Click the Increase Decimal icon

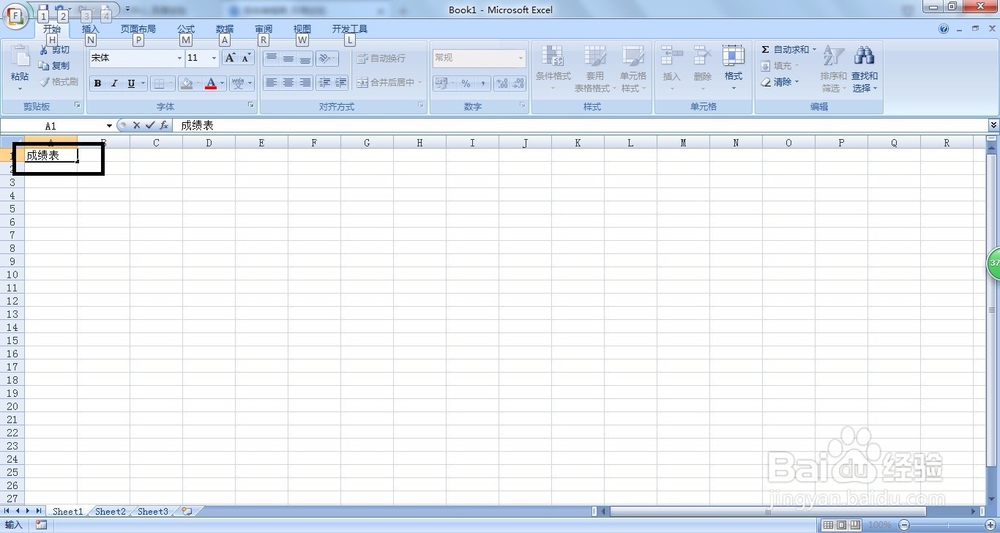tap(502, 83)
